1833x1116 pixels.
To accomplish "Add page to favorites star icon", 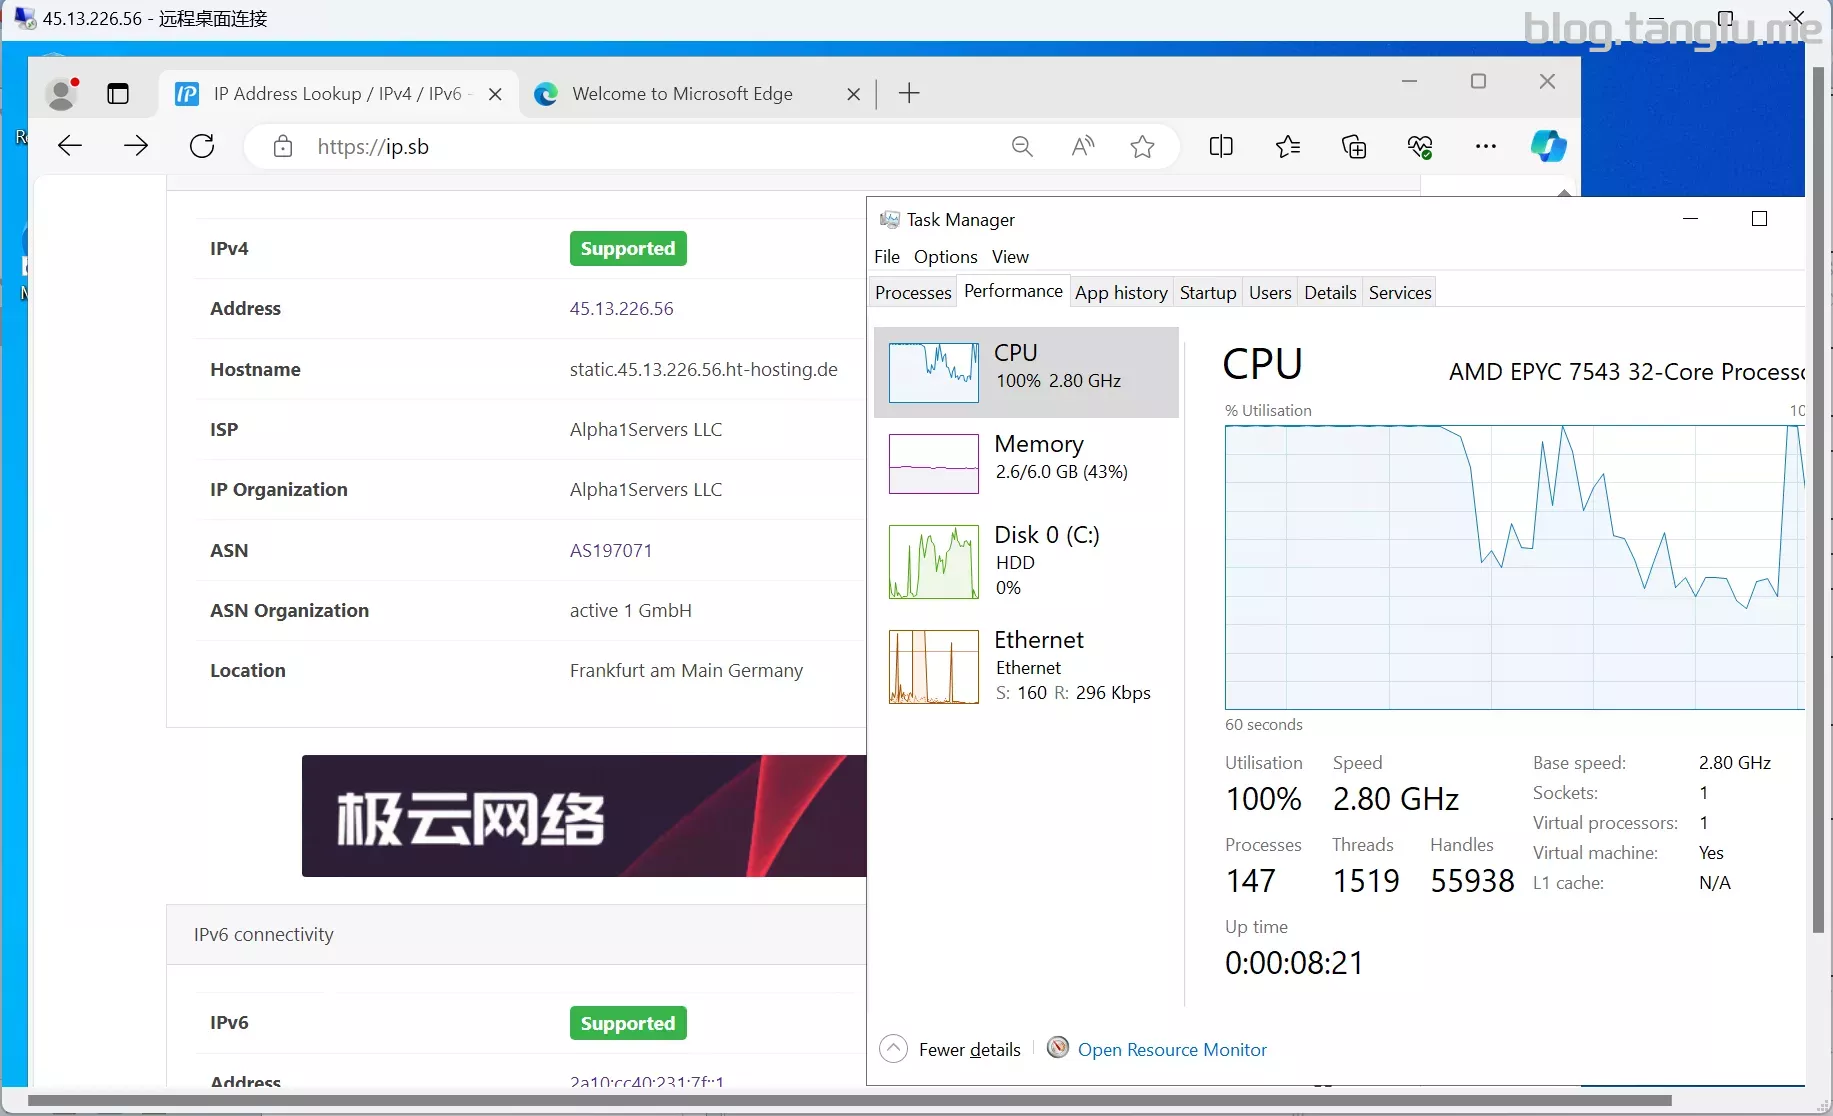I will (x=1142, y=147).
